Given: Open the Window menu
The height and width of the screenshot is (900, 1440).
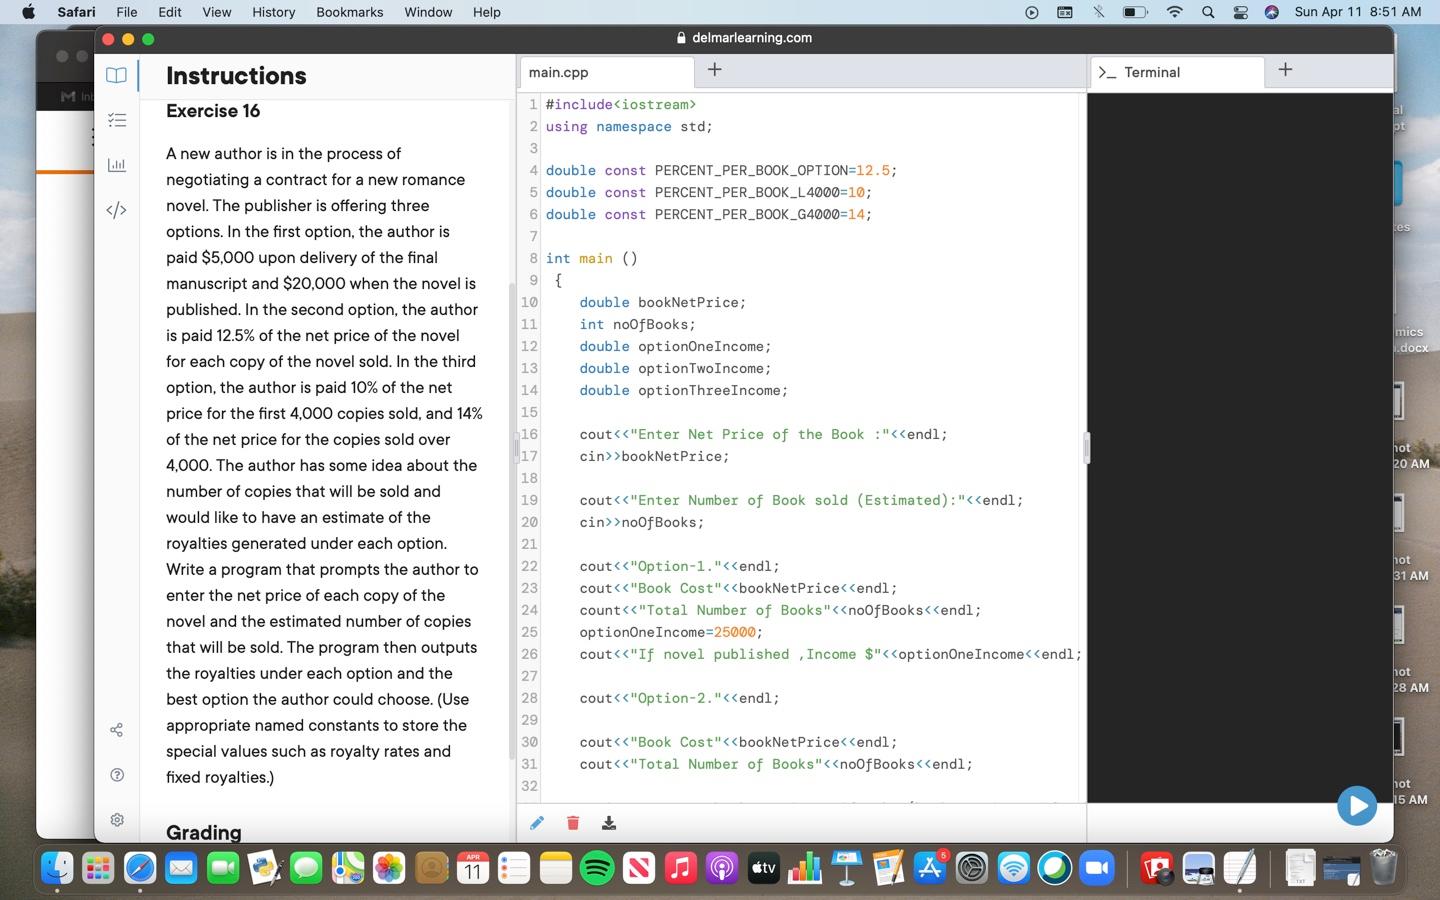Looking at the screenshot, I should [428, 12].
